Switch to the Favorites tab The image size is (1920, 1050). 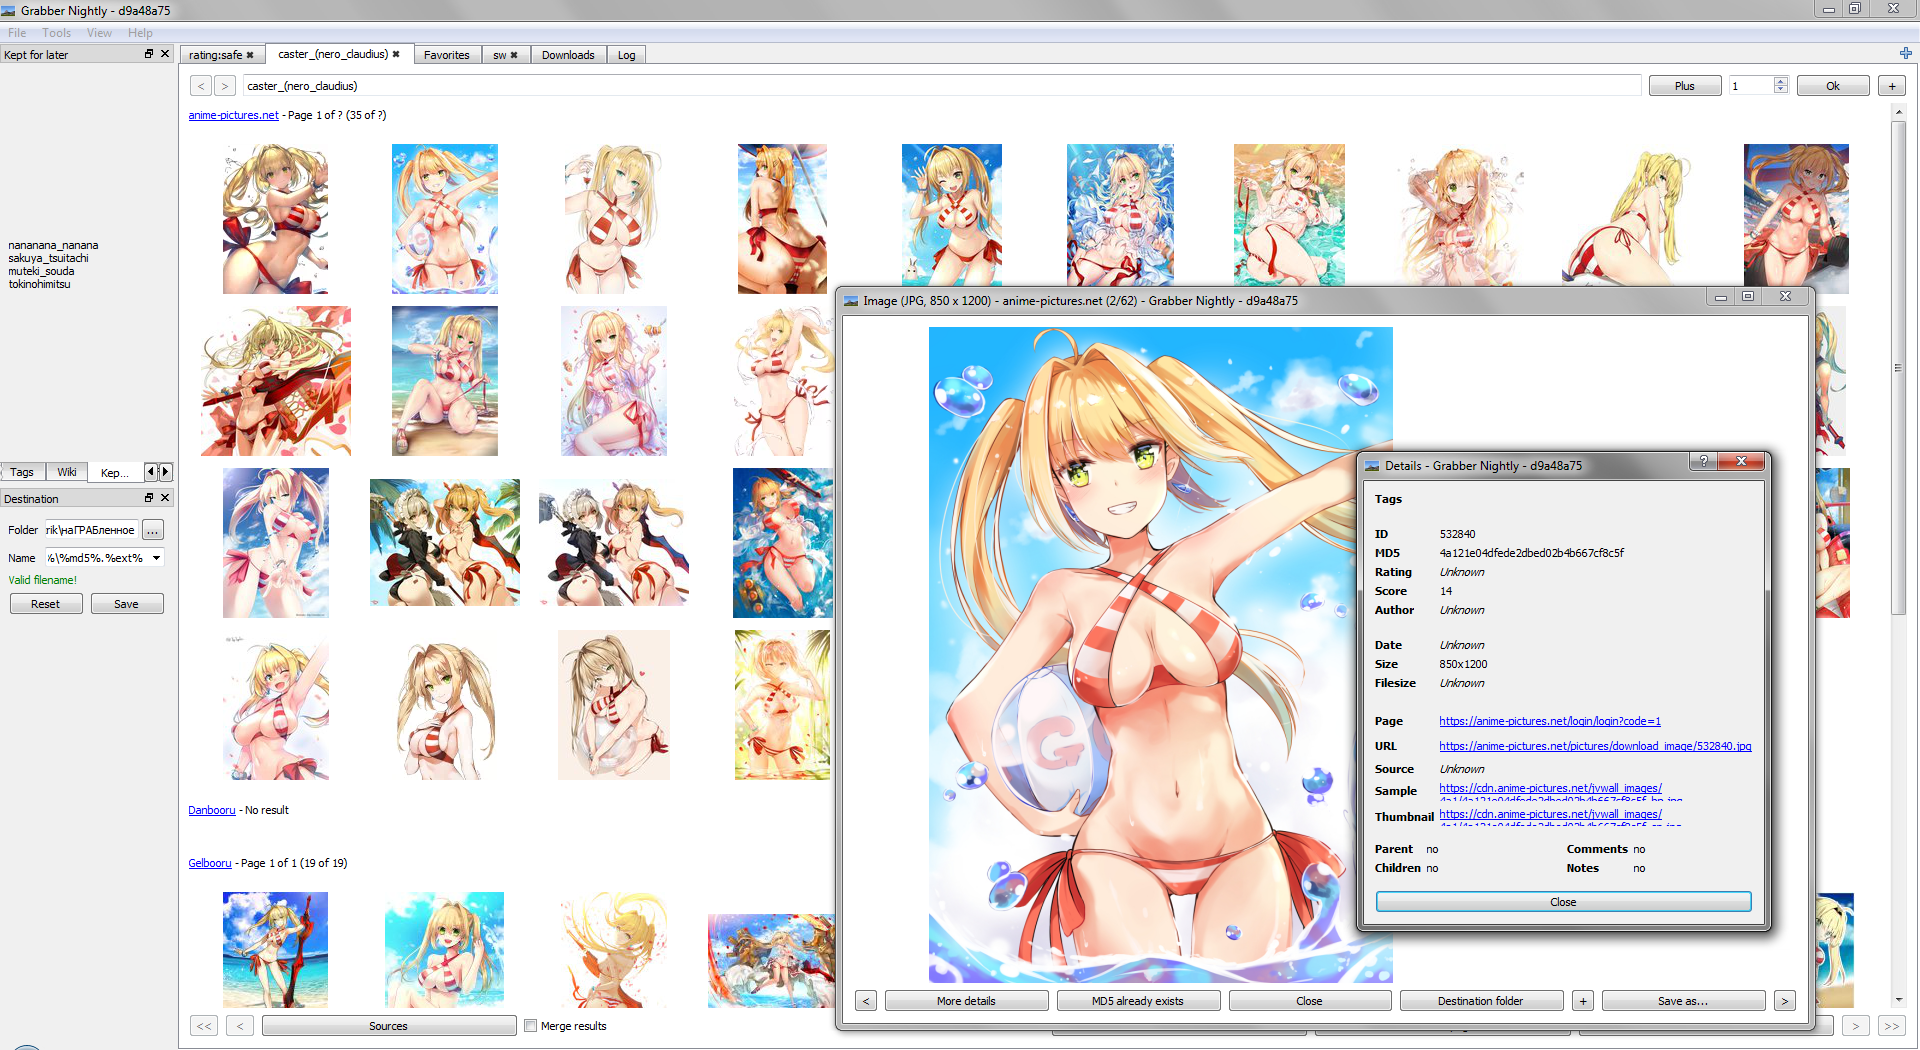(x=446, y=55)
